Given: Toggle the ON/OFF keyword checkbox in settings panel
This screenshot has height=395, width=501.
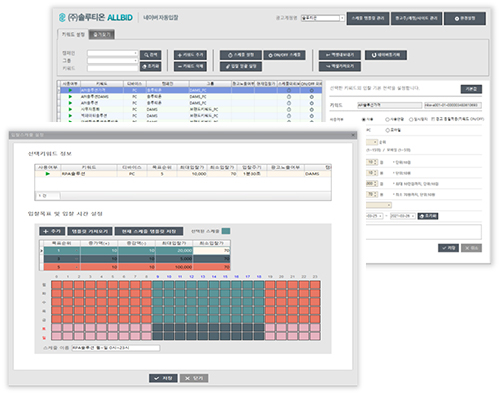Looking at the screenshot, I should pos(433,119).
